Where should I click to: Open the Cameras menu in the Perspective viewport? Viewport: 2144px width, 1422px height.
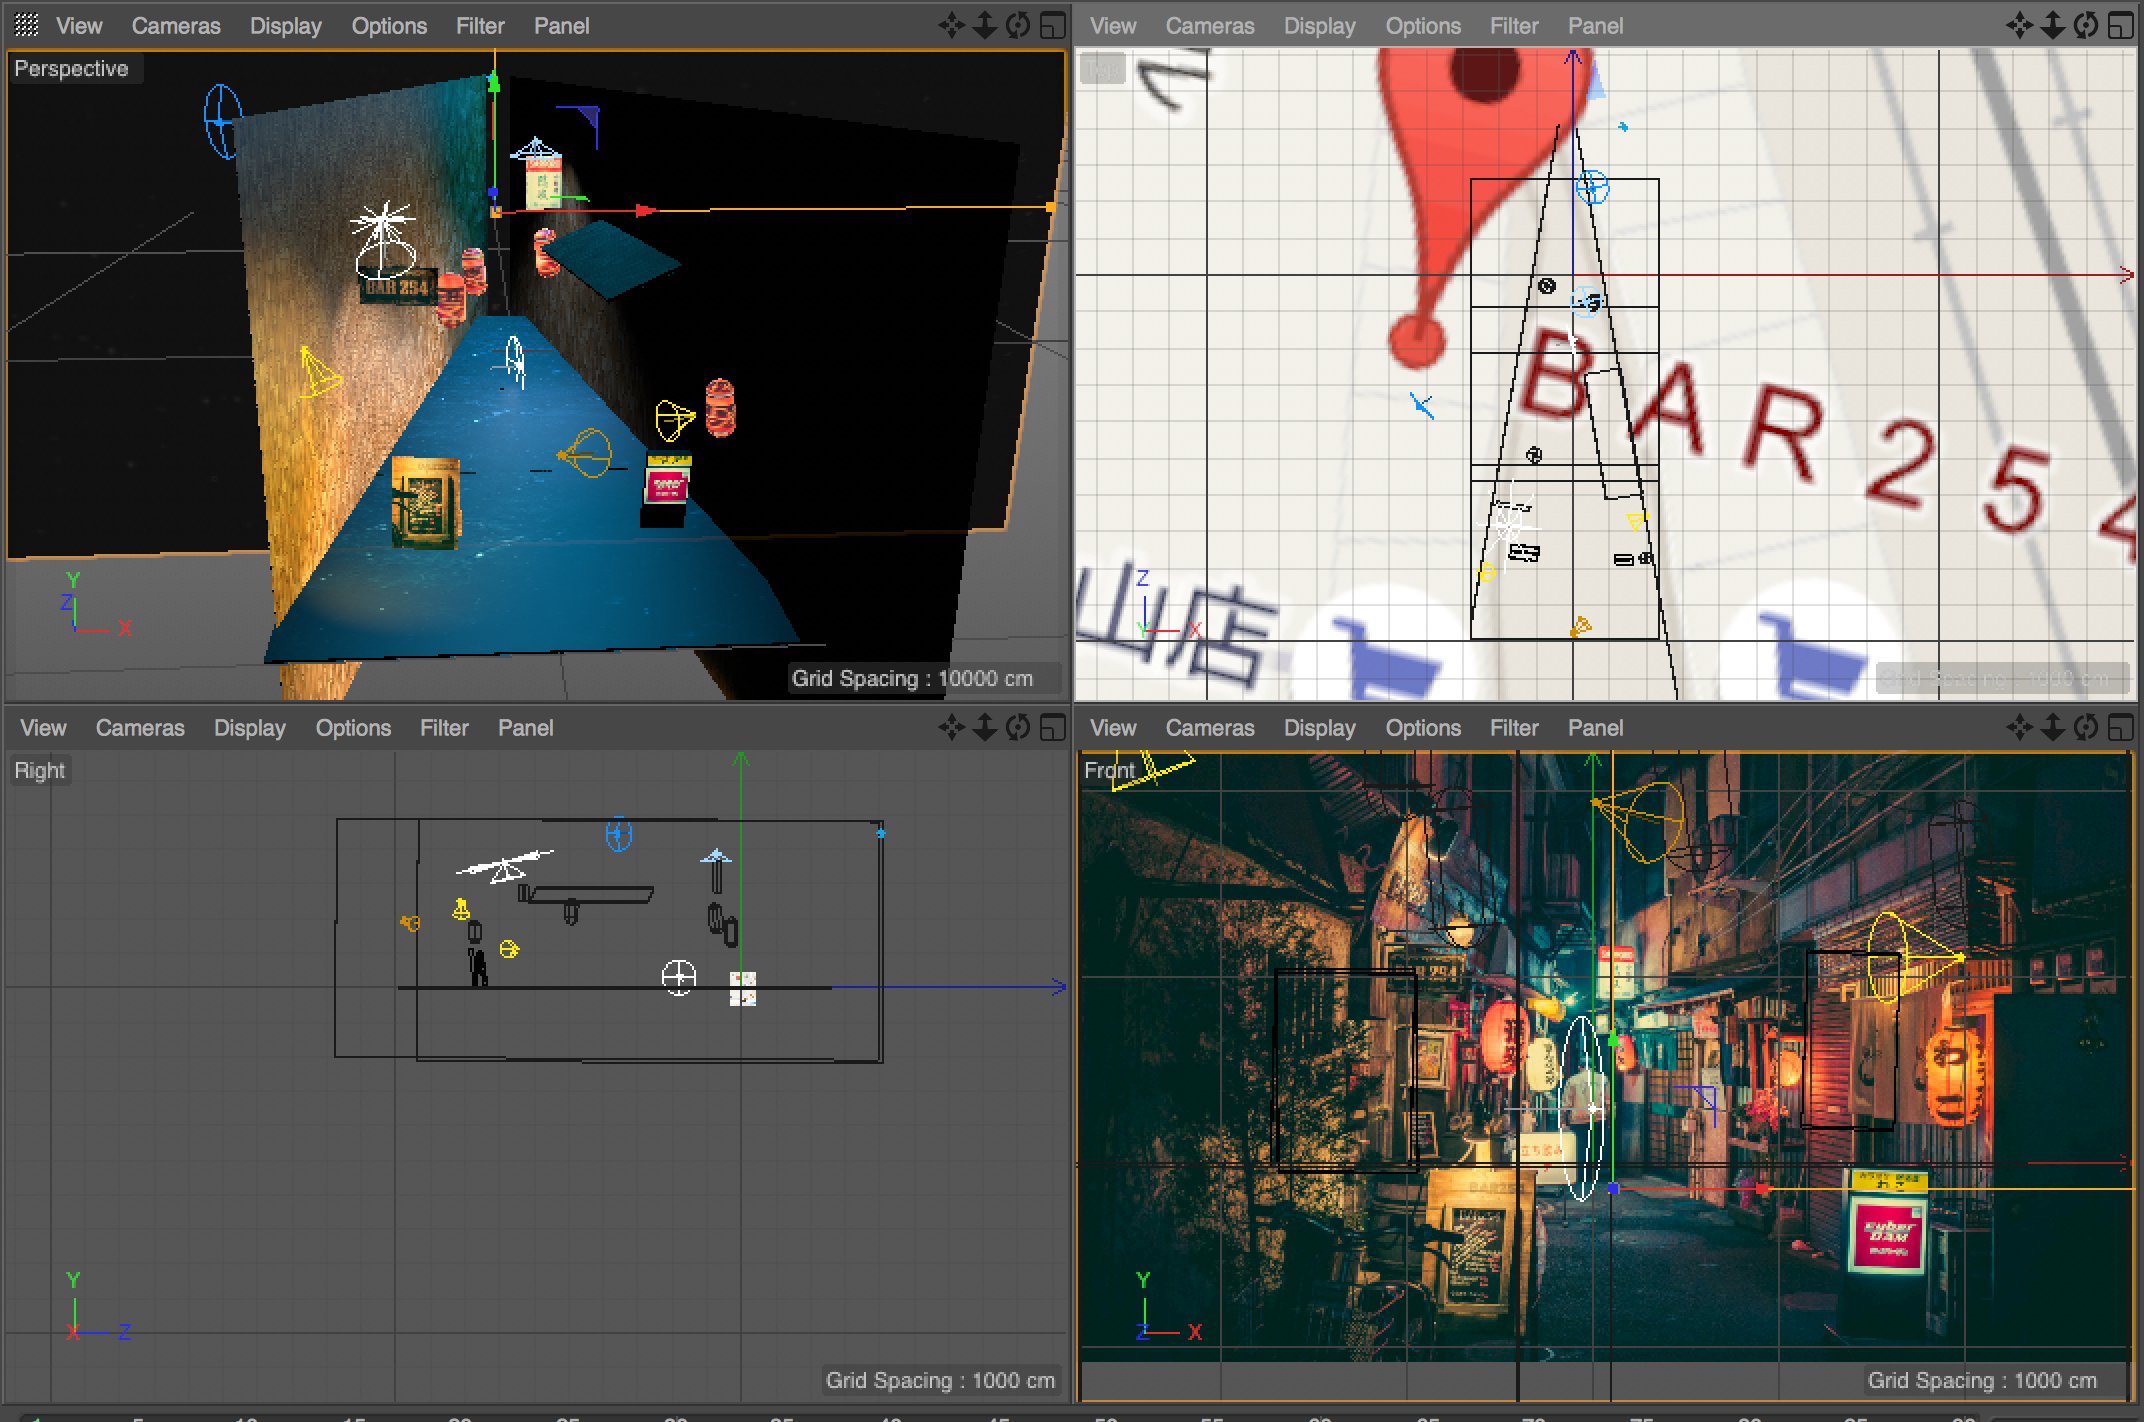[x=176, y=26]
